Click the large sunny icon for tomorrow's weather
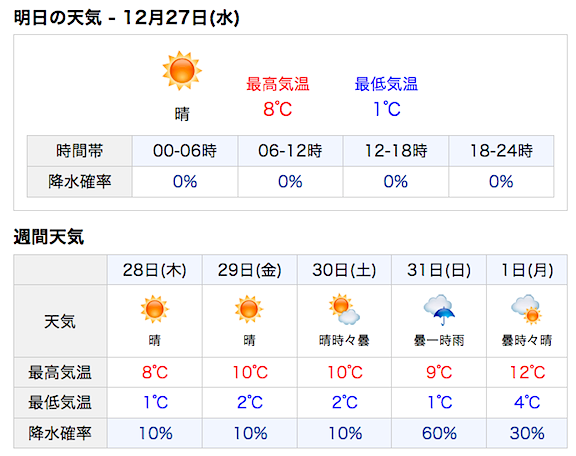The height and width of the screenshot is (456, 576). click(182, 71)
